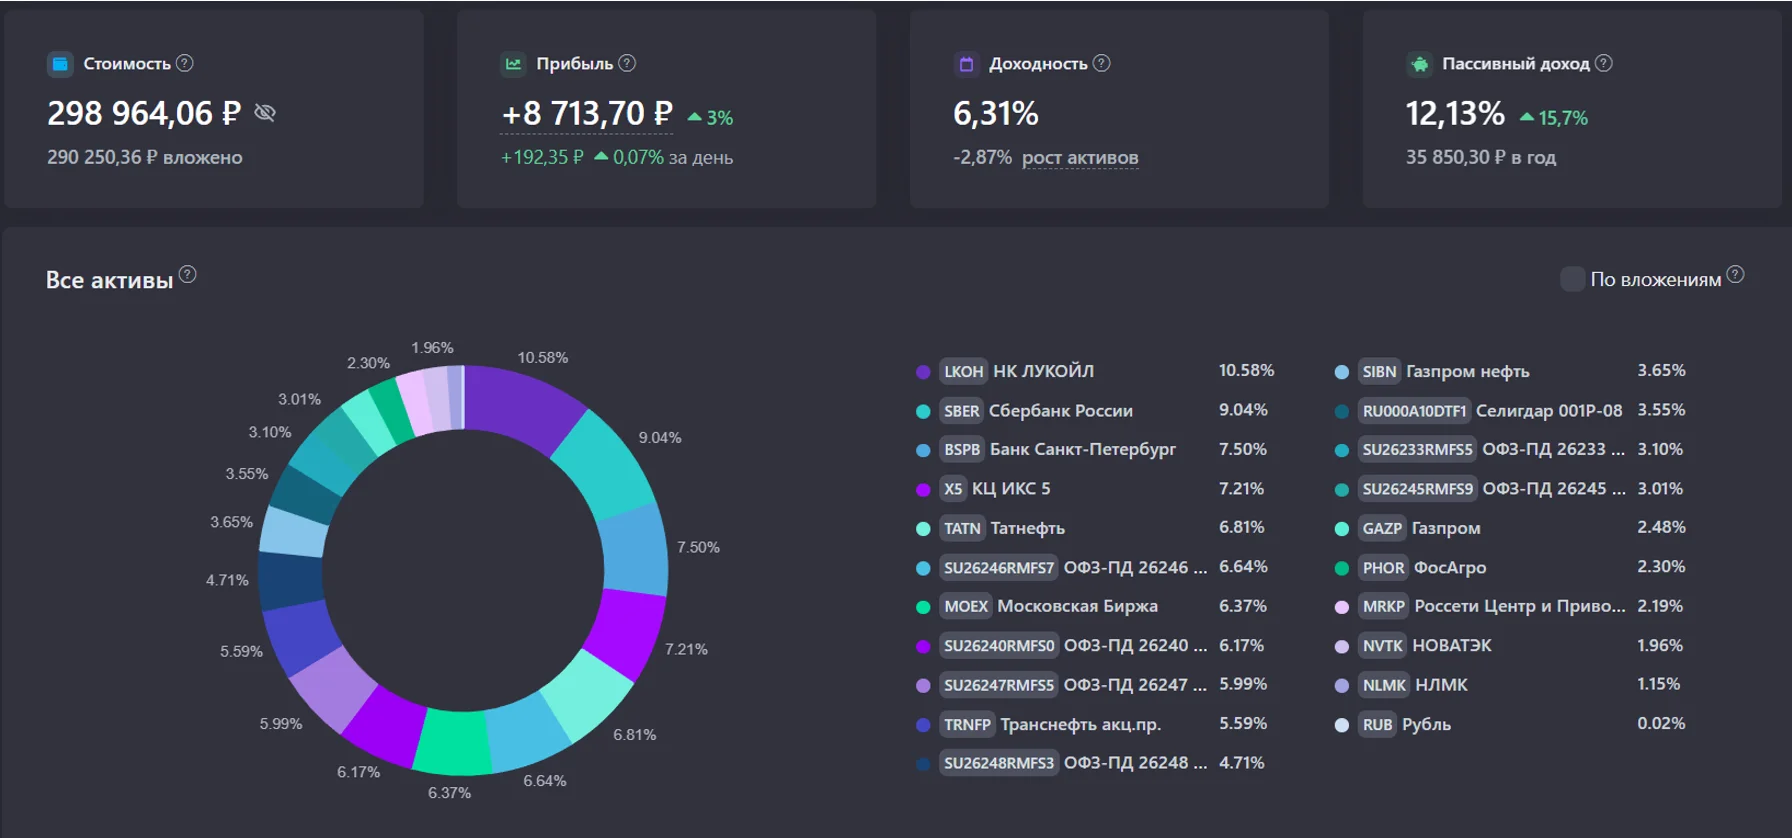Click the SU26248RMFS3 ticker badge
1792x838 pixels.
999,763
